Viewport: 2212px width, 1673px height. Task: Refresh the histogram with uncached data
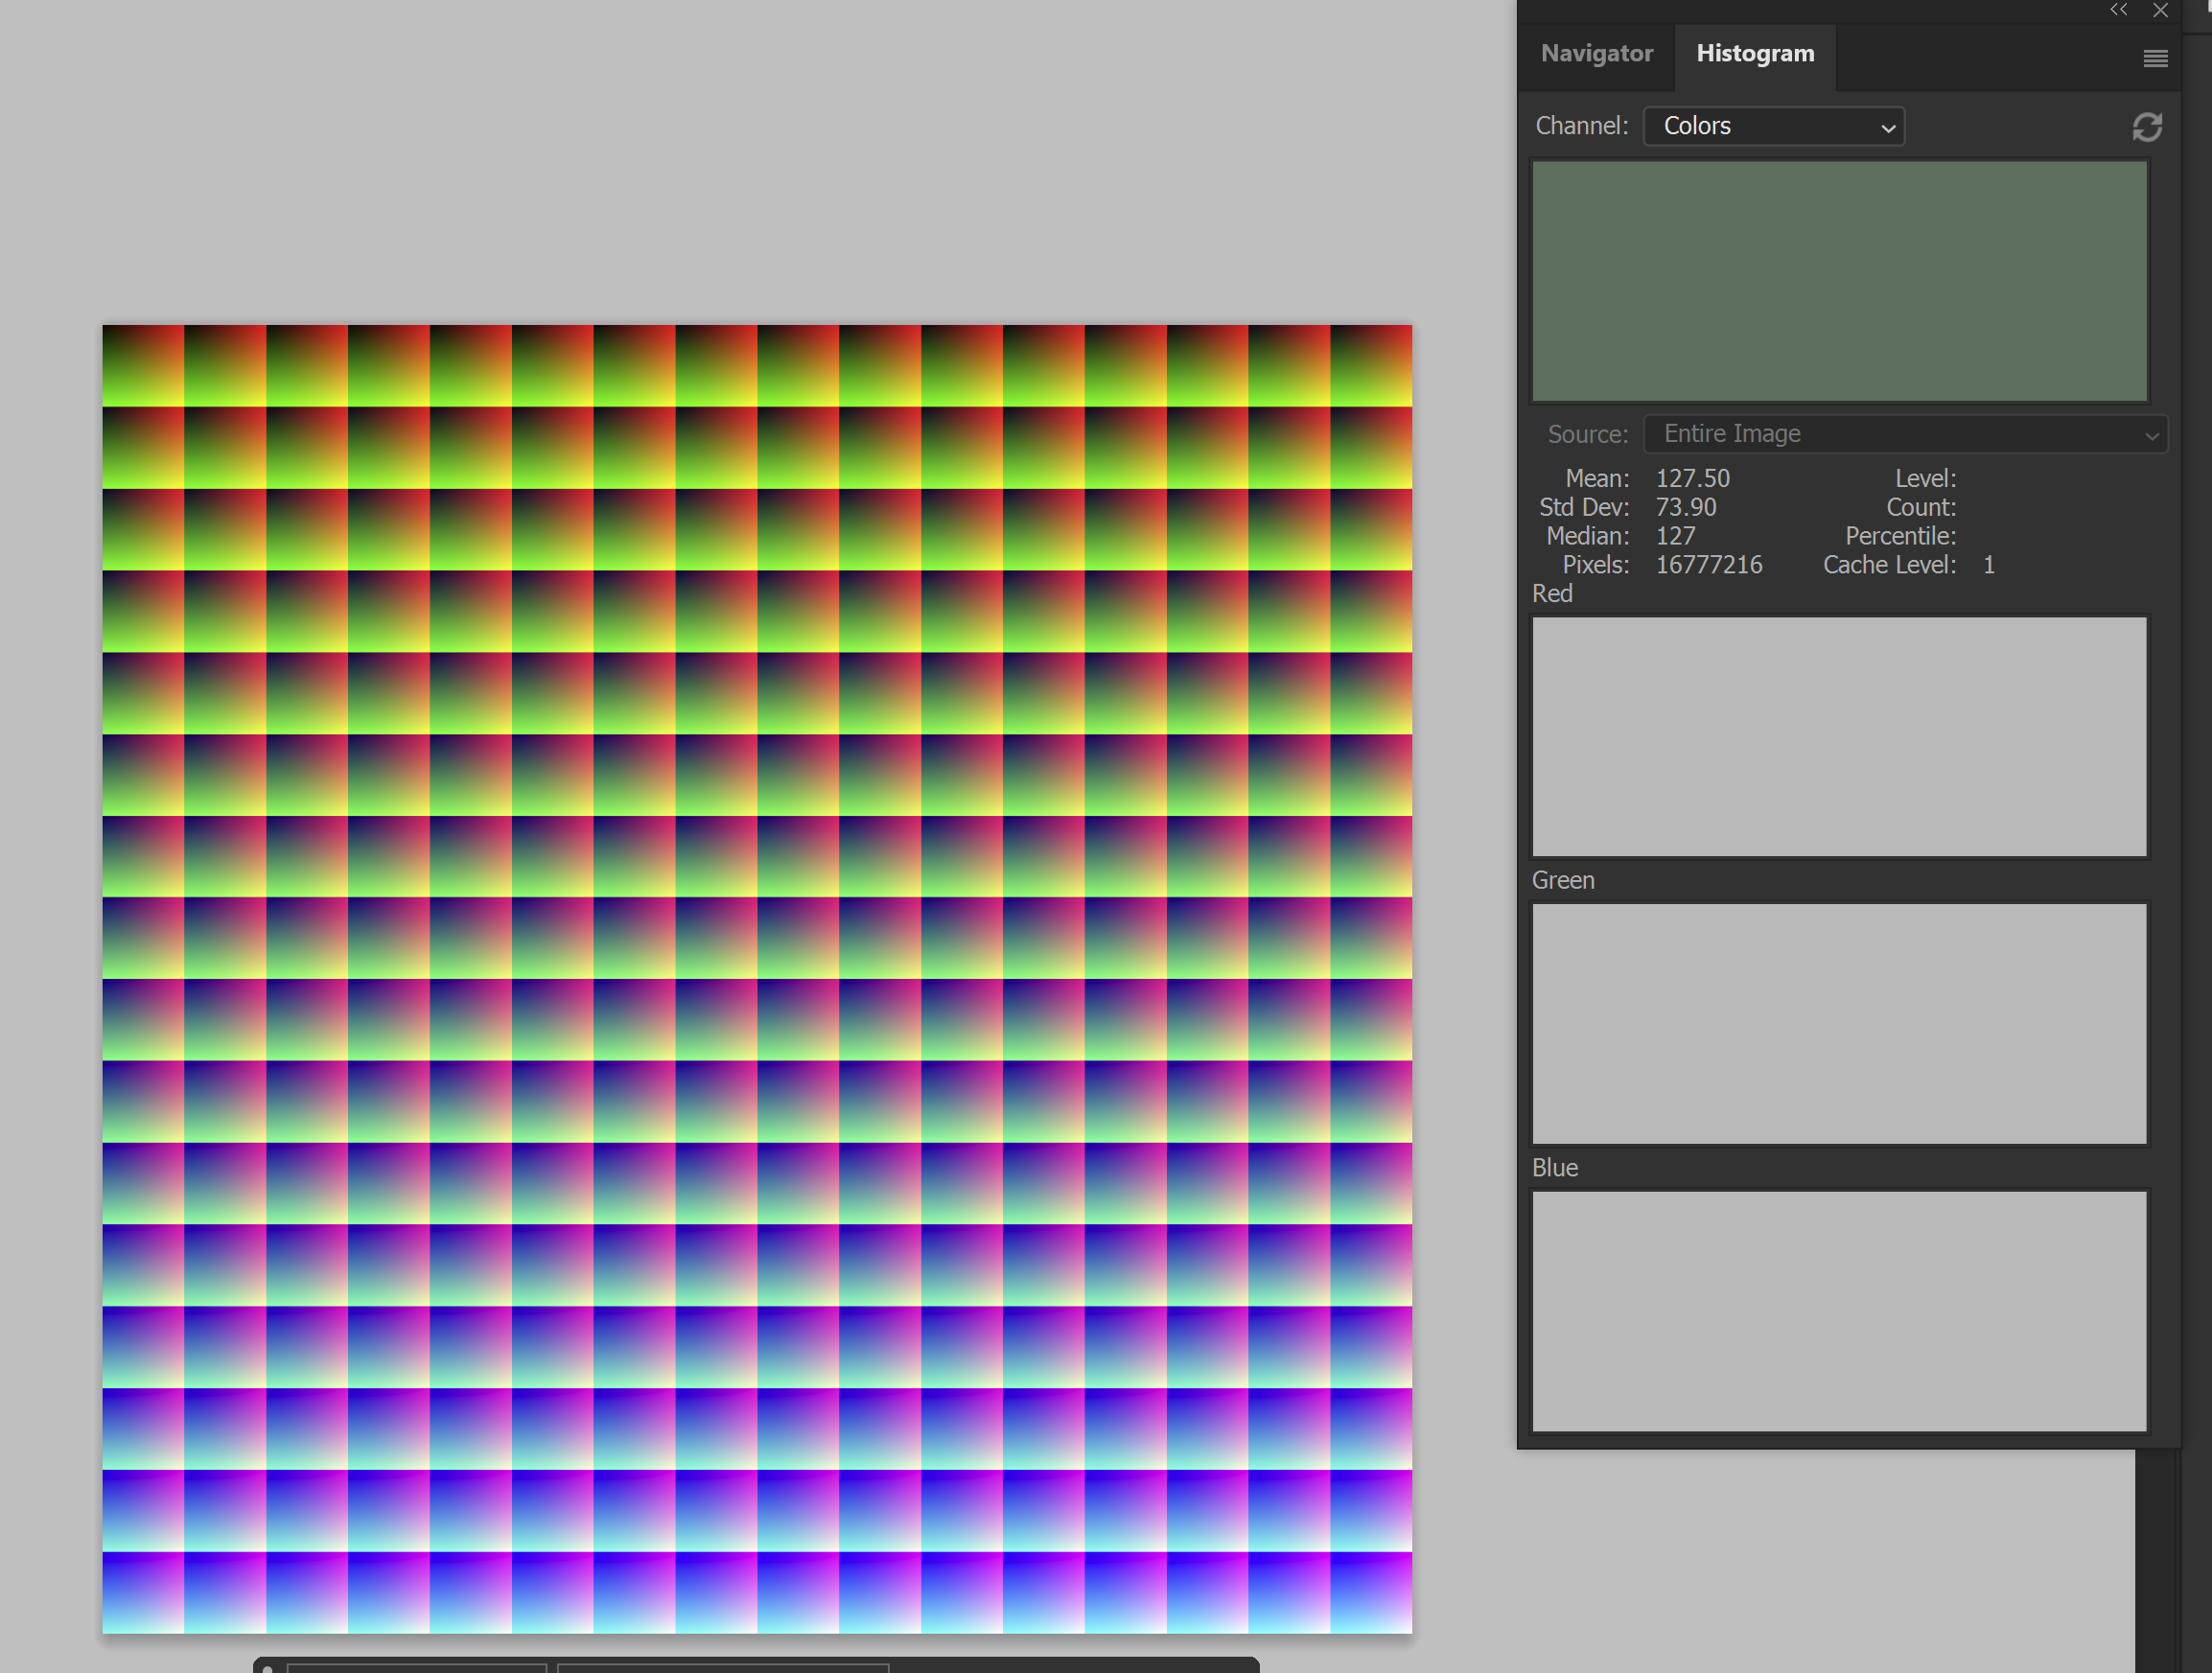(x=2146, y=127)
